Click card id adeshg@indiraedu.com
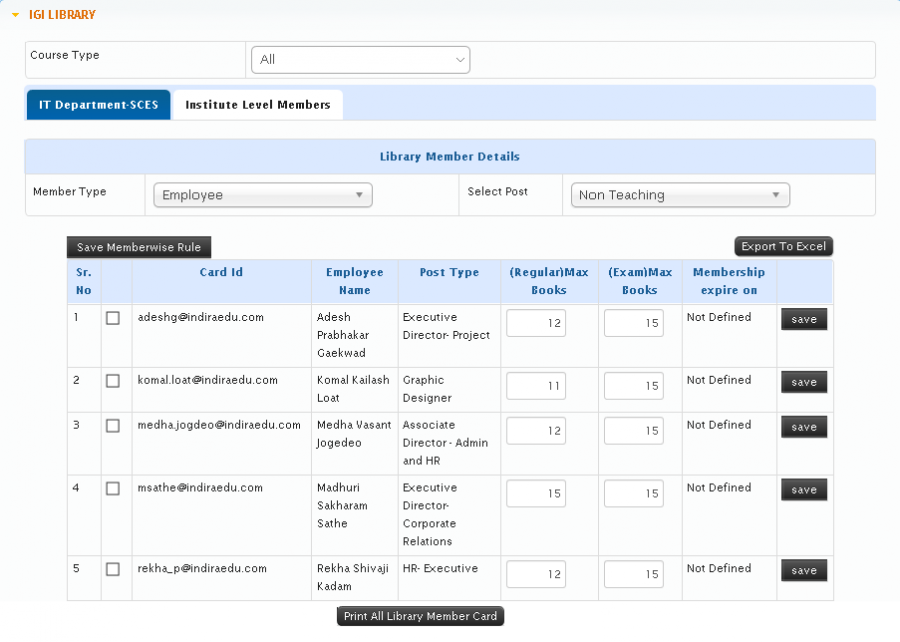 point(201,317)
